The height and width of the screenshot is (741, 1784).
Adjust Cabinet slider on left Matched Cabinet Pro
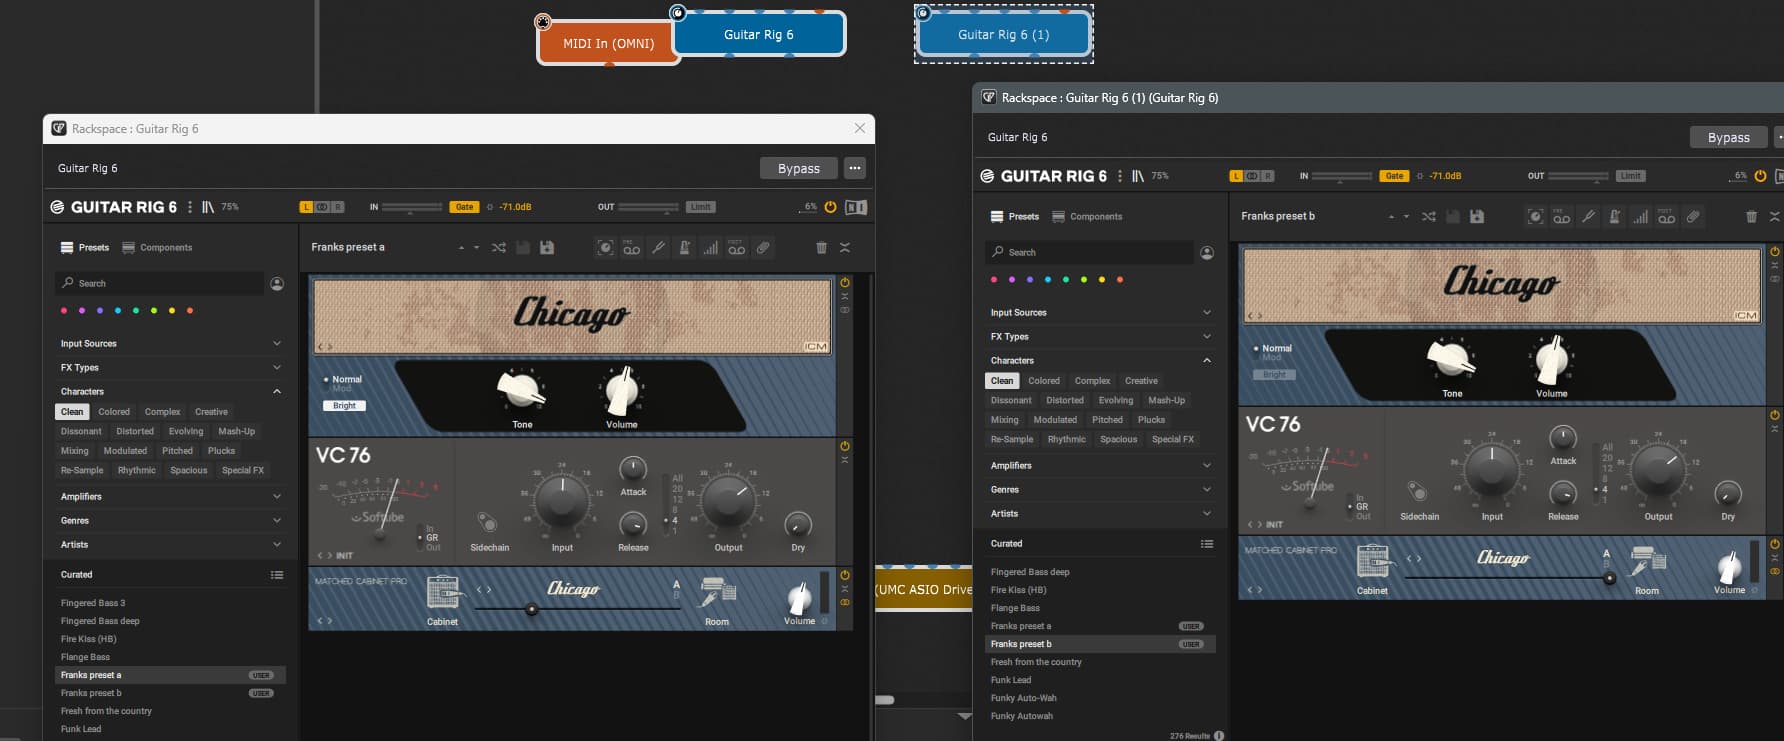coord(531,609)
